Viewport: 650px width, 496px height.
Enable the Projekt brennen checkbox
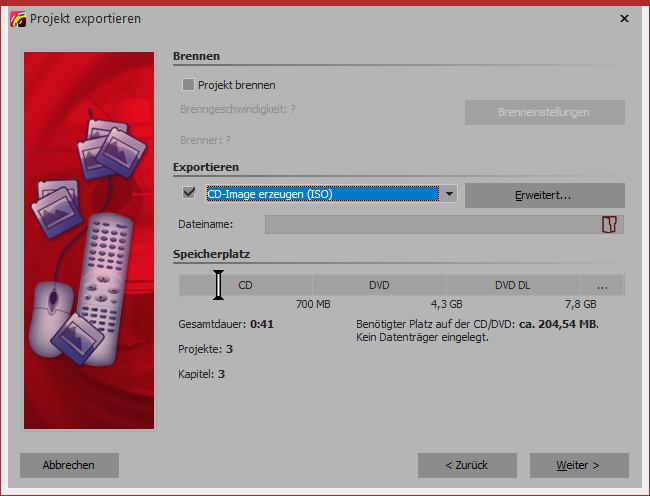point(188,85)
